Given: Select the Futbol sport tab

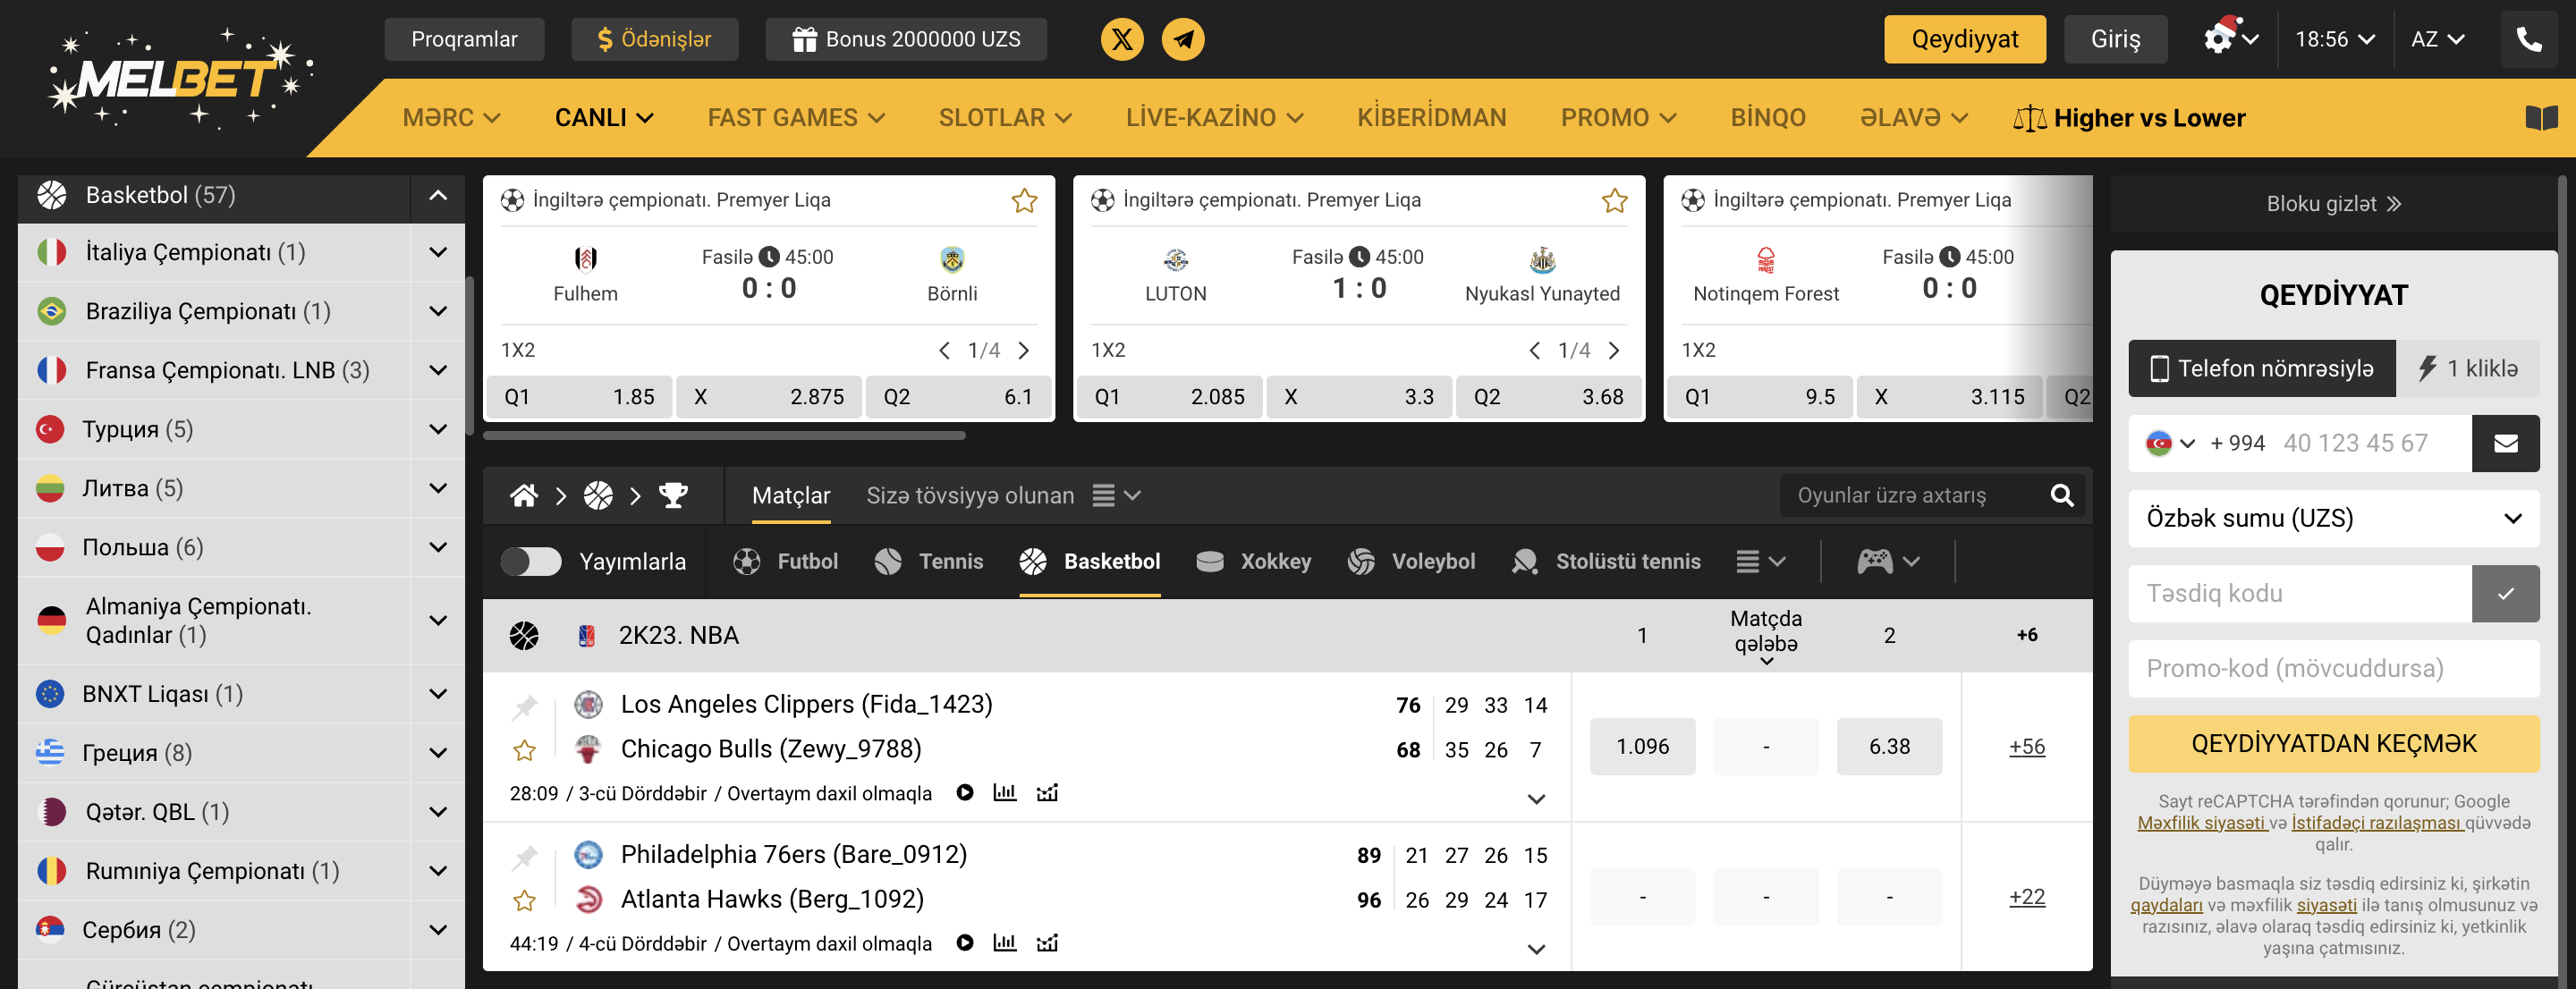Looking at the screenshot, I should [x=785, y=561].
